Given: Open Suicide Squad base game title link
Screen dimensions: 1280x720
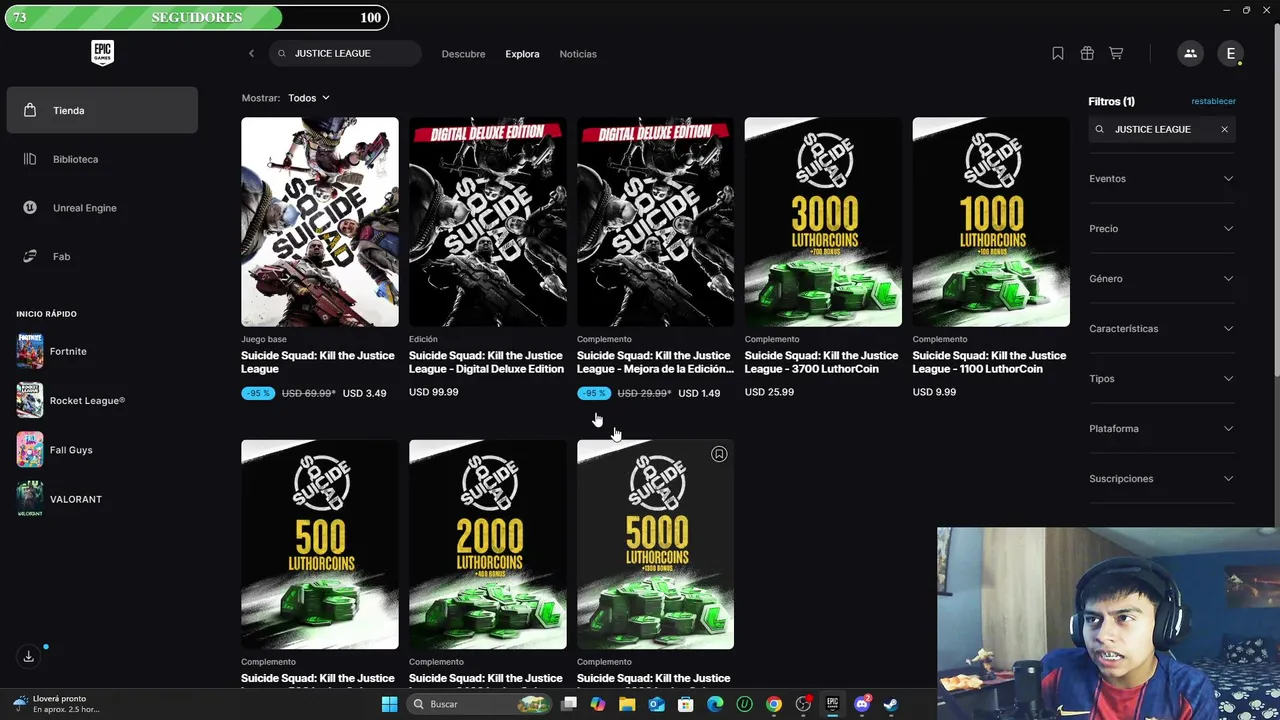Looking at the screenshot, I should click(317, 362).
